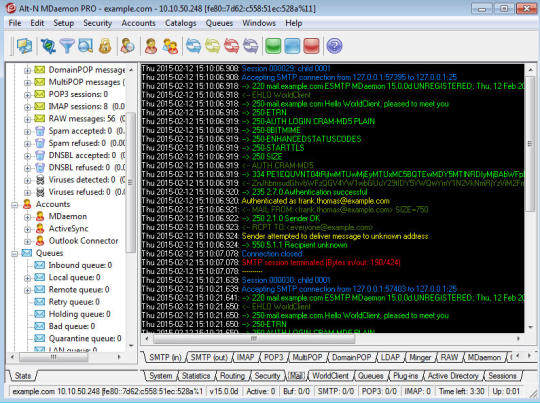The image size is (540, 403).
Task: Click the magnifying glass toolbar icon
Action: coord(86,46)
